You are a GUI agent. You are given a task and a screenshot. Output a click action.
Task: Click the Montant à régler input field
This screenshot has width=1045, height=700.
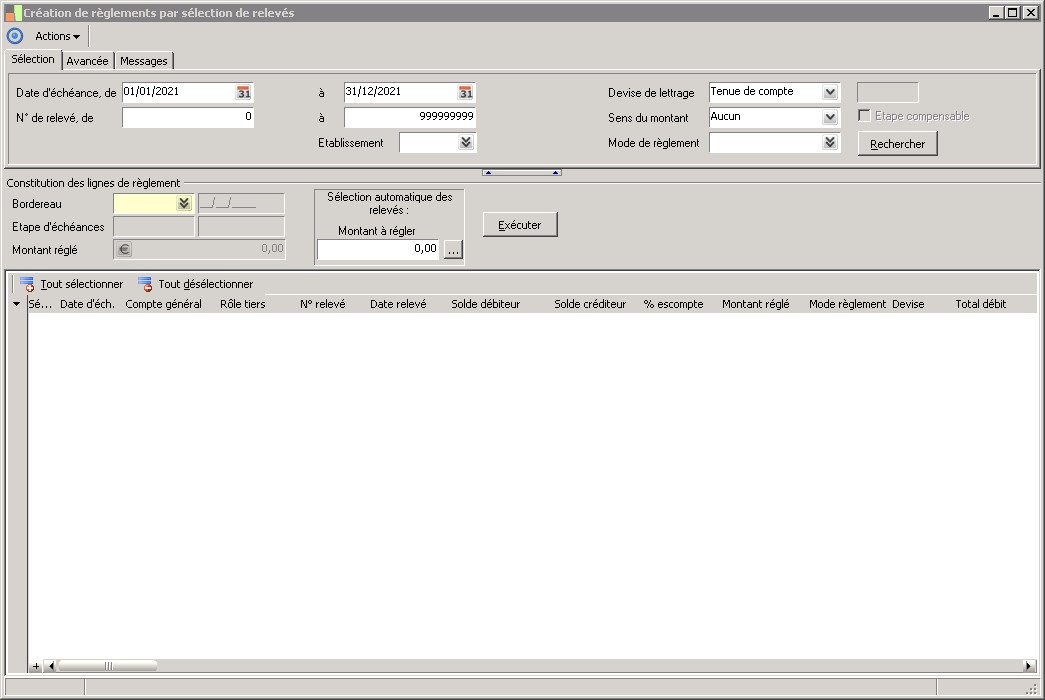click(378, 249)
